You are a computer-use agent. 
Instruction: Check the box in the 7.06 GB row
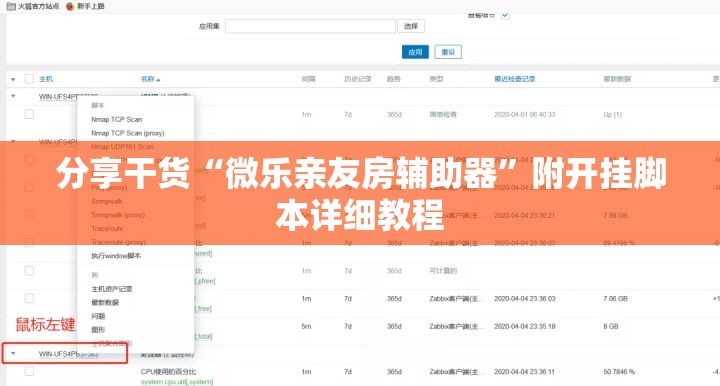point(29,298)
